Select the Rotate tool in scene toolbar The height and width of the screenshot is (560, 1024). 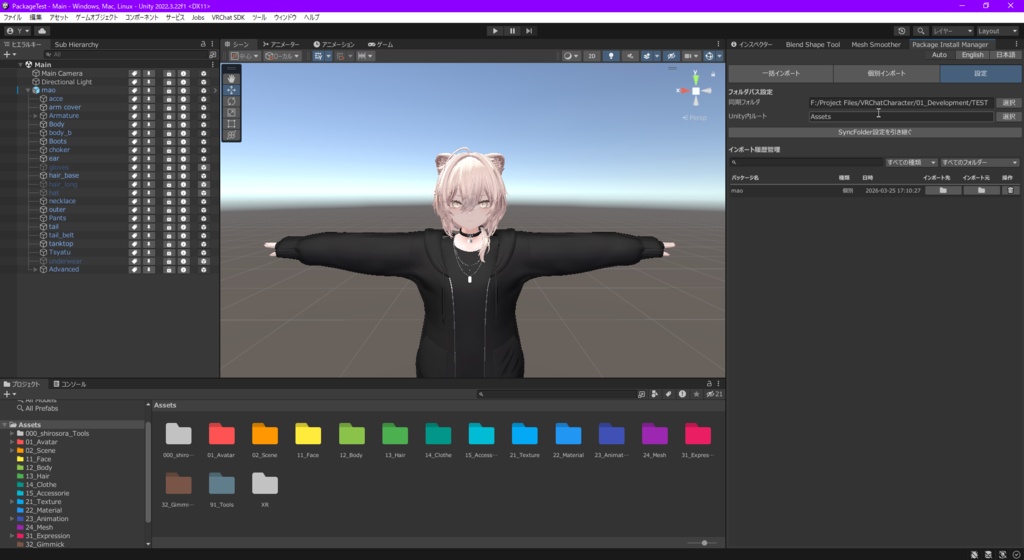[x=231, y=101]
